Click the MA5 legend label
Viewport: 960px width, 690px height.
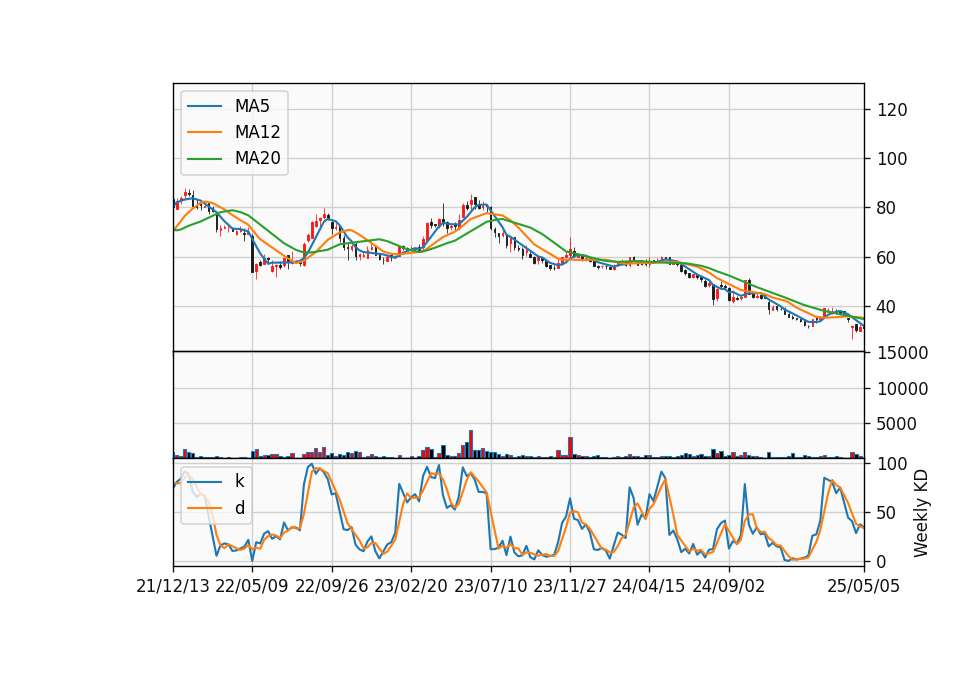pyautogui.click(x=252, y=106)
